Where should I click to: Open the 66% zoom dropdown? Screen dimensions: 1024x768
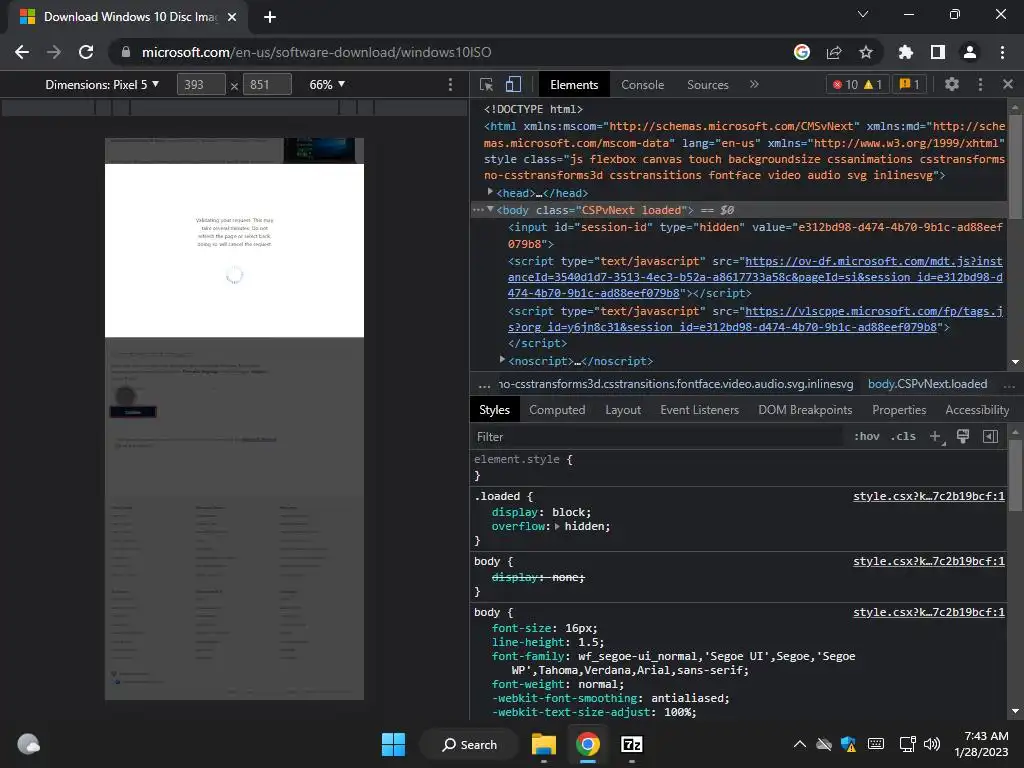[327, 85]
